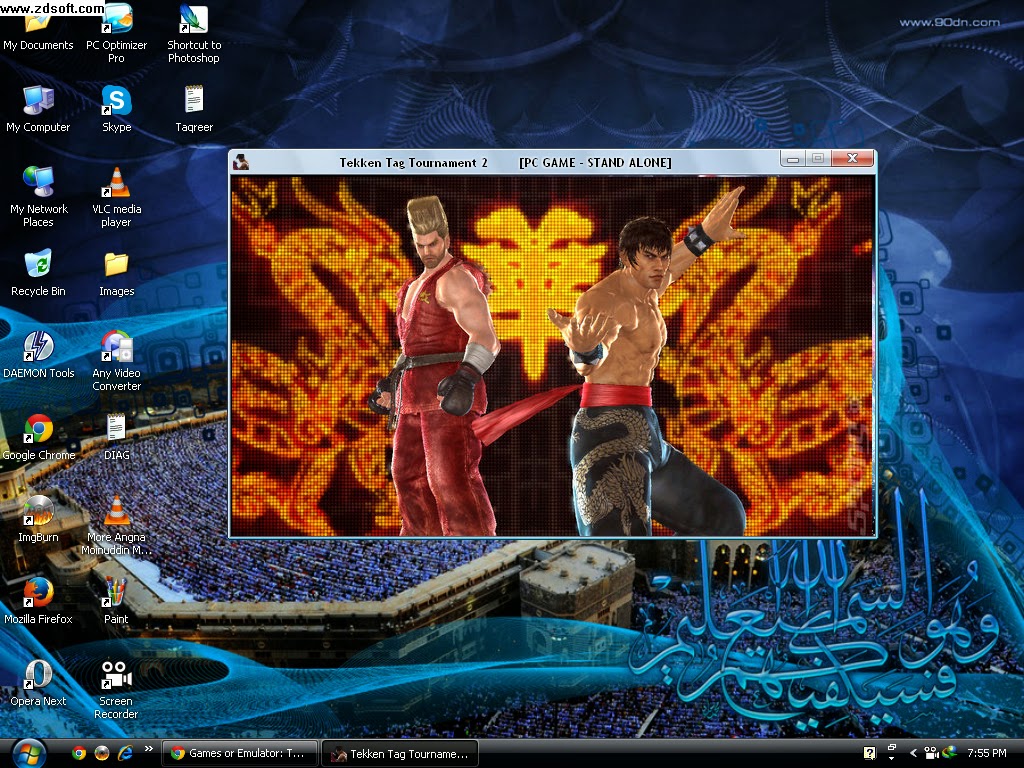Screen dimensions: 1024x768
Task: Select the Recycle Bin icon
Action: click(38, 272)
